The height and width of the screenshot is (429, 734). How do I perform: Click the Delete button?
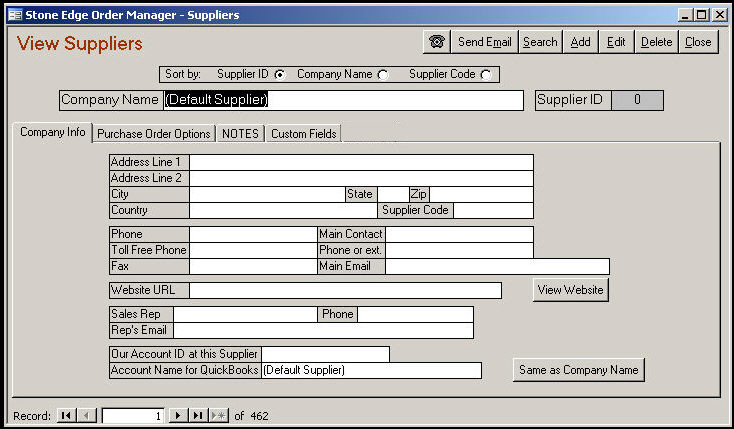[656, 42]
